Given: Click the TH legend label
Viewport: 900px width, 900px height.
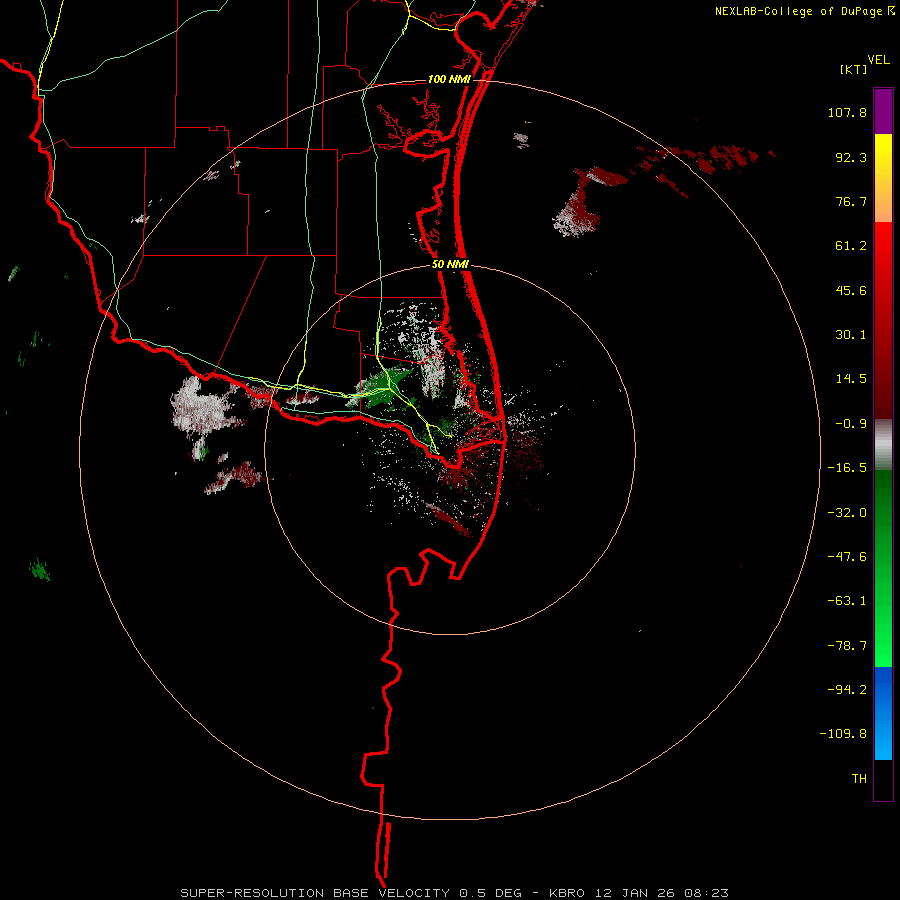Looking at the screenshot, I should [859, 779].
